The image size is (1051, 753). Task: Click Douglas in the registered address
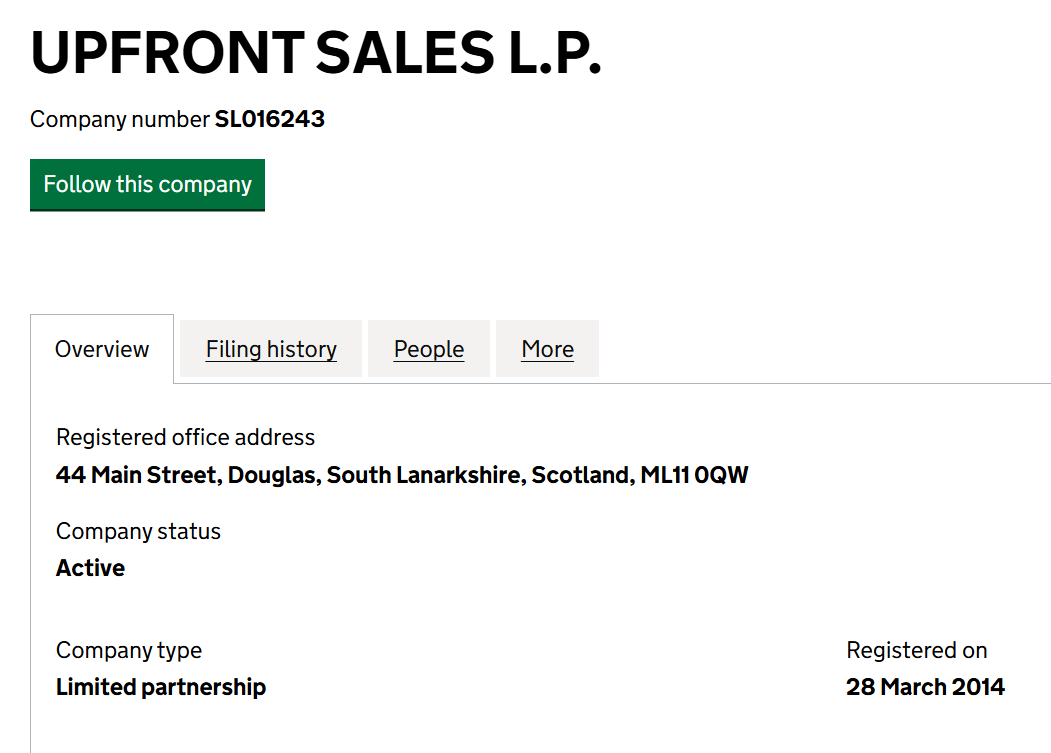(273, 475)
